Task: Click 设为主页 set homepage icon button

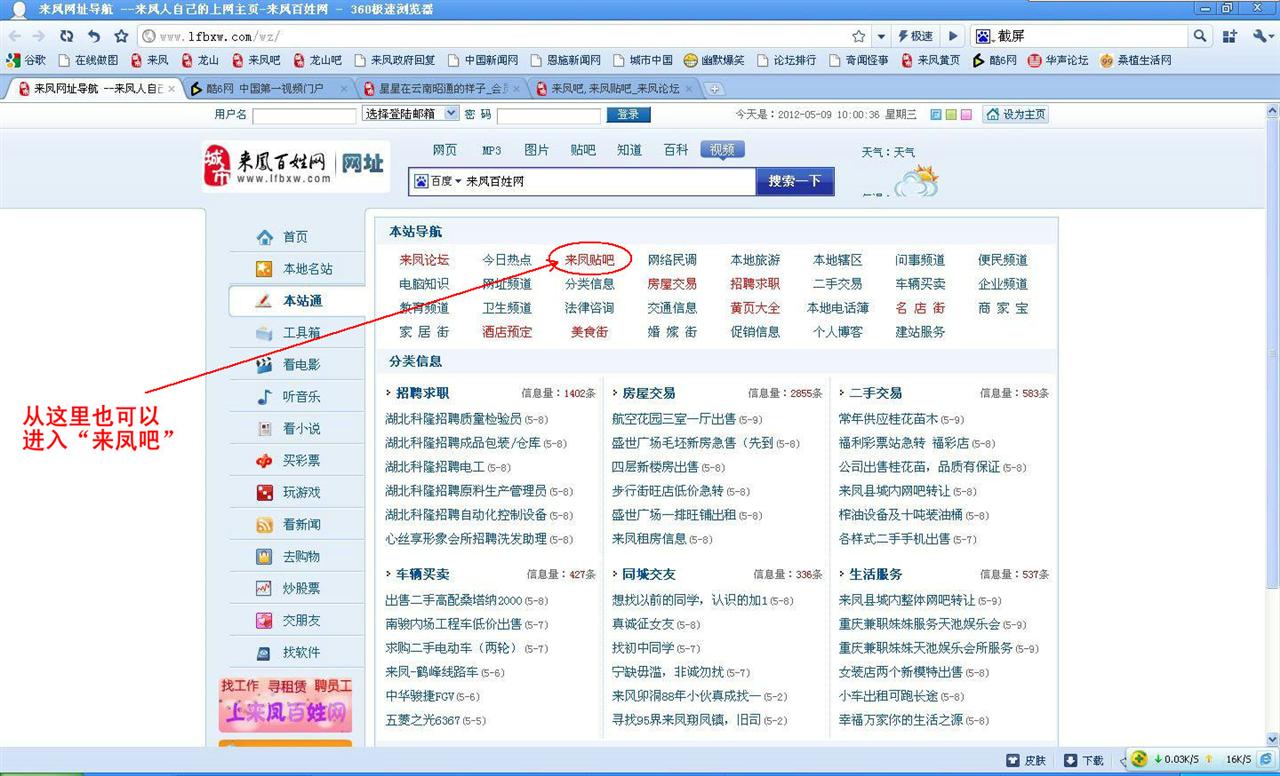Action: coord(1015,115)
